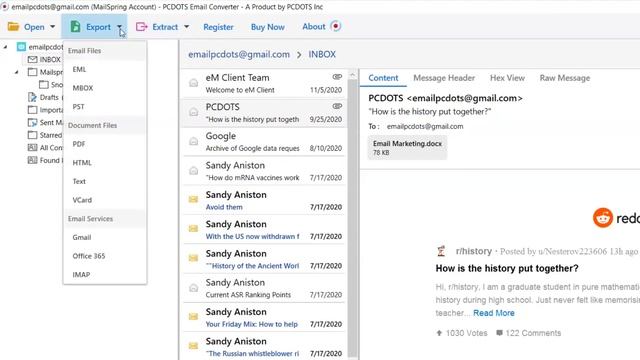The image size is (640, 360).
Task: Choose Gmail under Email Services
Action: pos(105,238)
